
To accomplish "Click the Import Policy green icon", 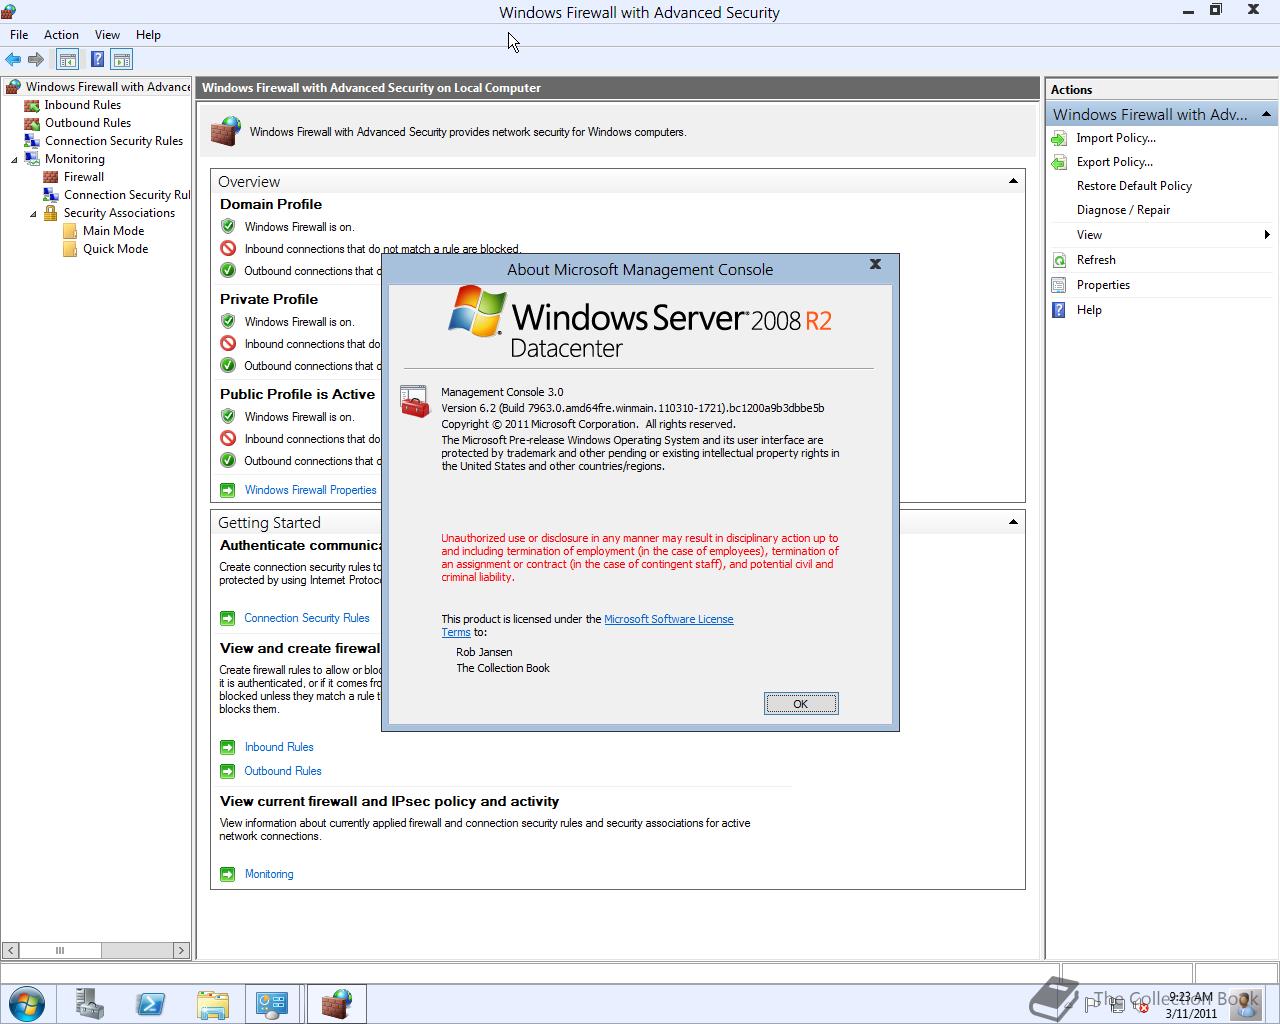I will (1059, 138).
